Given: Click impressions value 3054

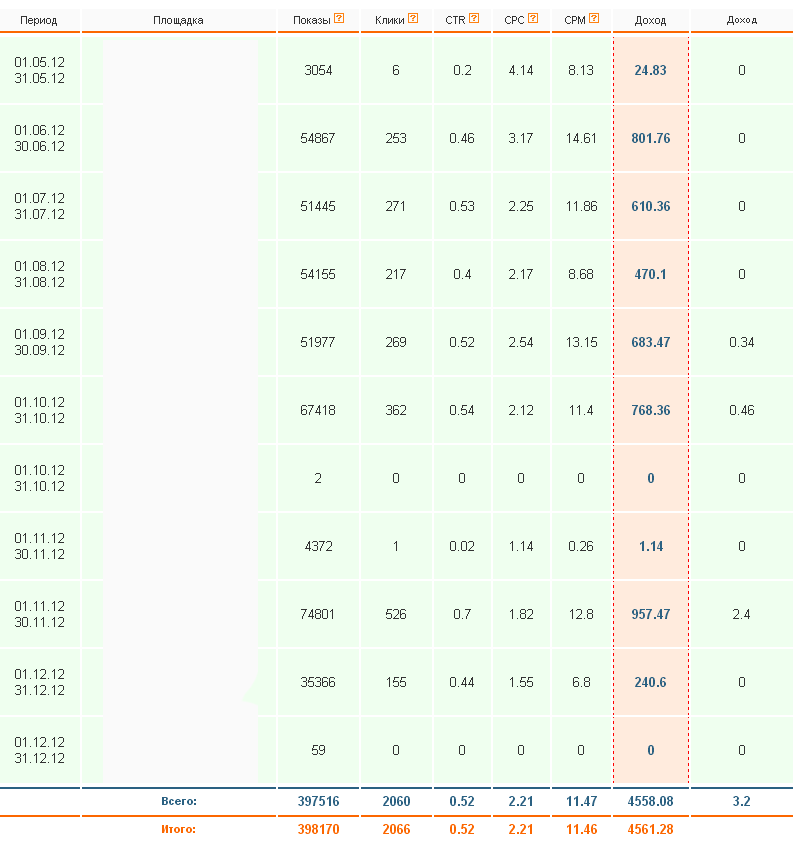Looking at the screenshot, I should [318, 70].
